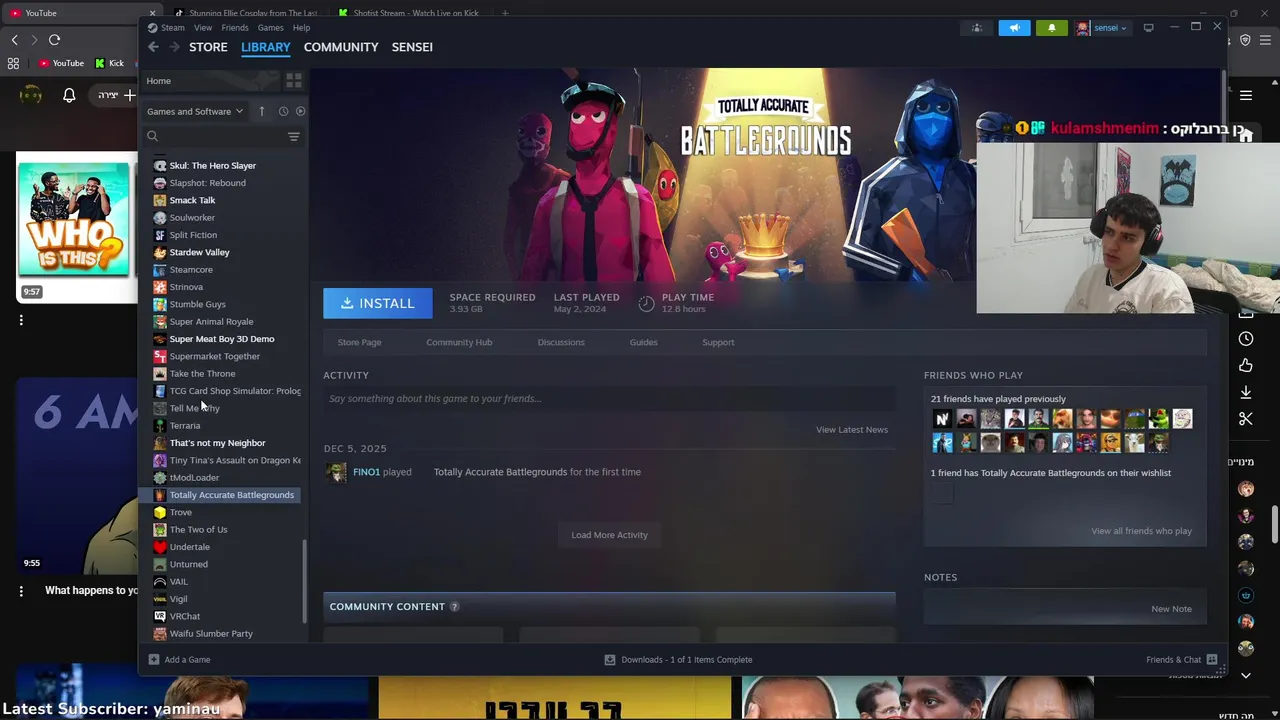Expand Games and Software filter dropdown
Screen dimensions: 1280x720
195,111
